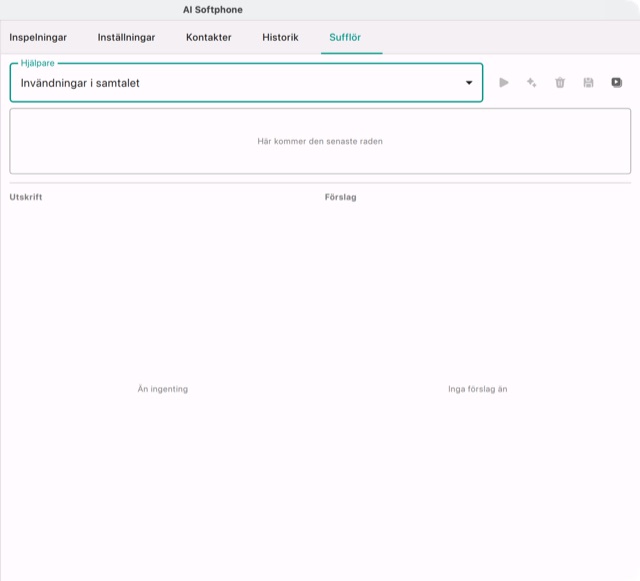The image size is (640, 581).
Task: Click the 'Förslag' column heading
Action: (340, 197)
